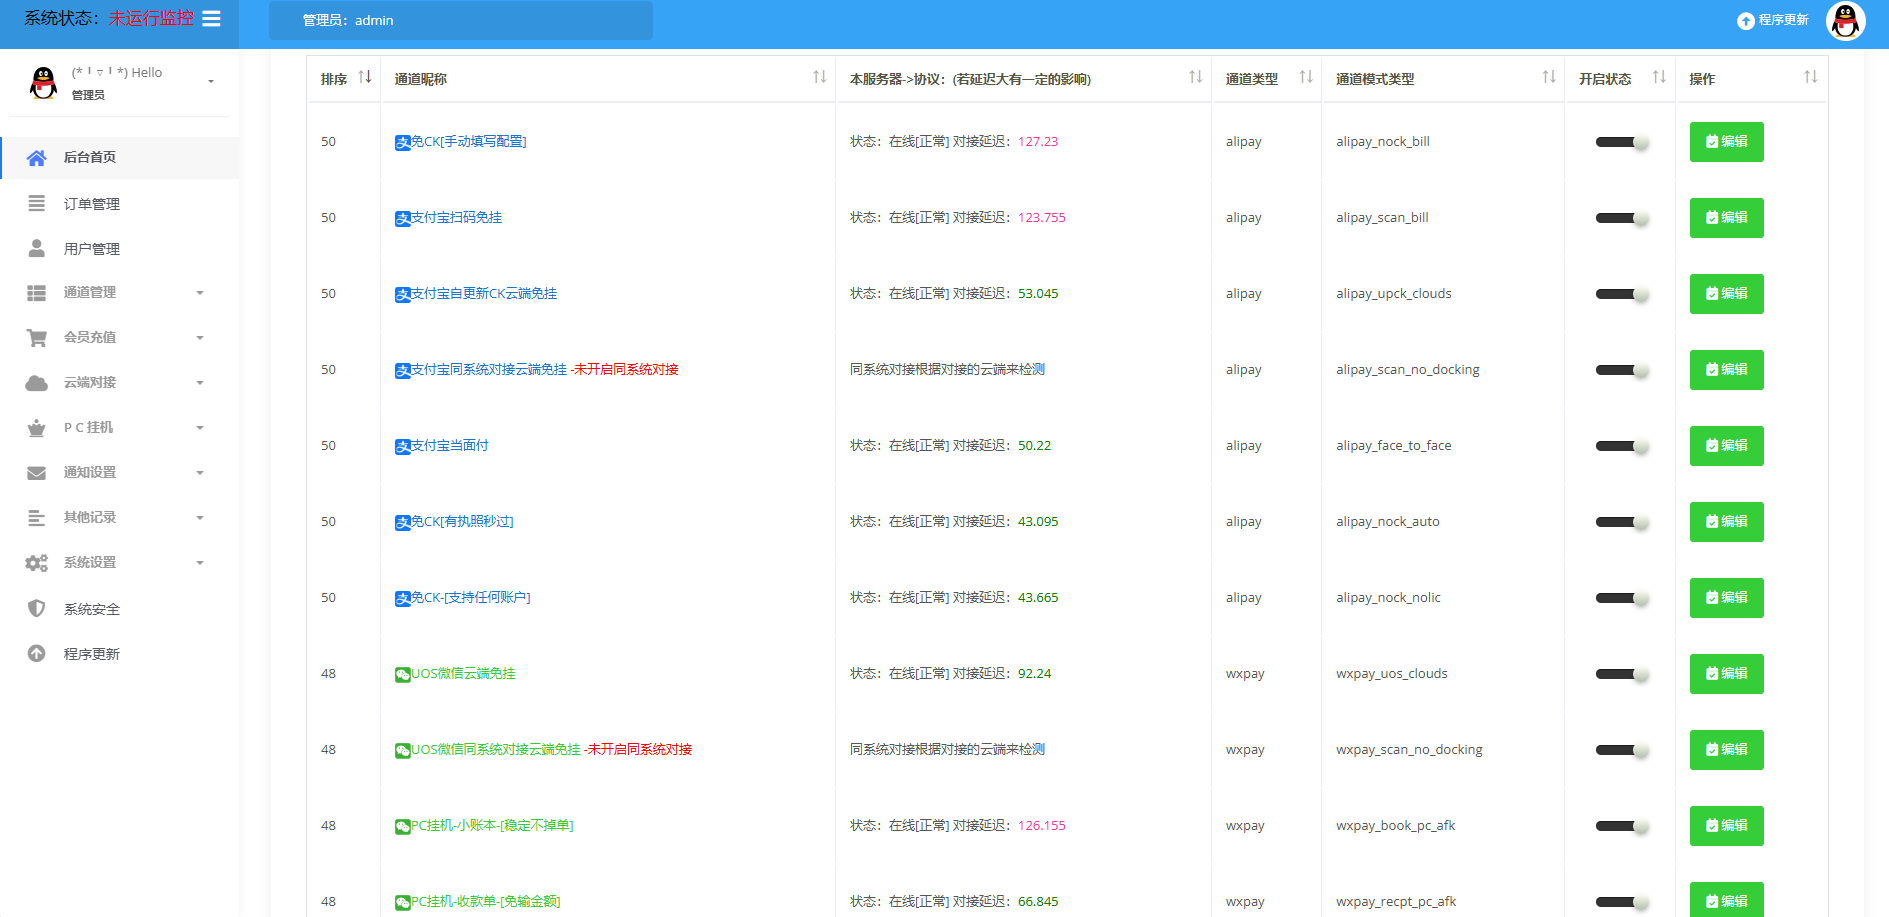The height and width of the screenshot is (917, 1889).
Task: Click 编辑 button for alipay_nock_bill row
Action: 1726,142
